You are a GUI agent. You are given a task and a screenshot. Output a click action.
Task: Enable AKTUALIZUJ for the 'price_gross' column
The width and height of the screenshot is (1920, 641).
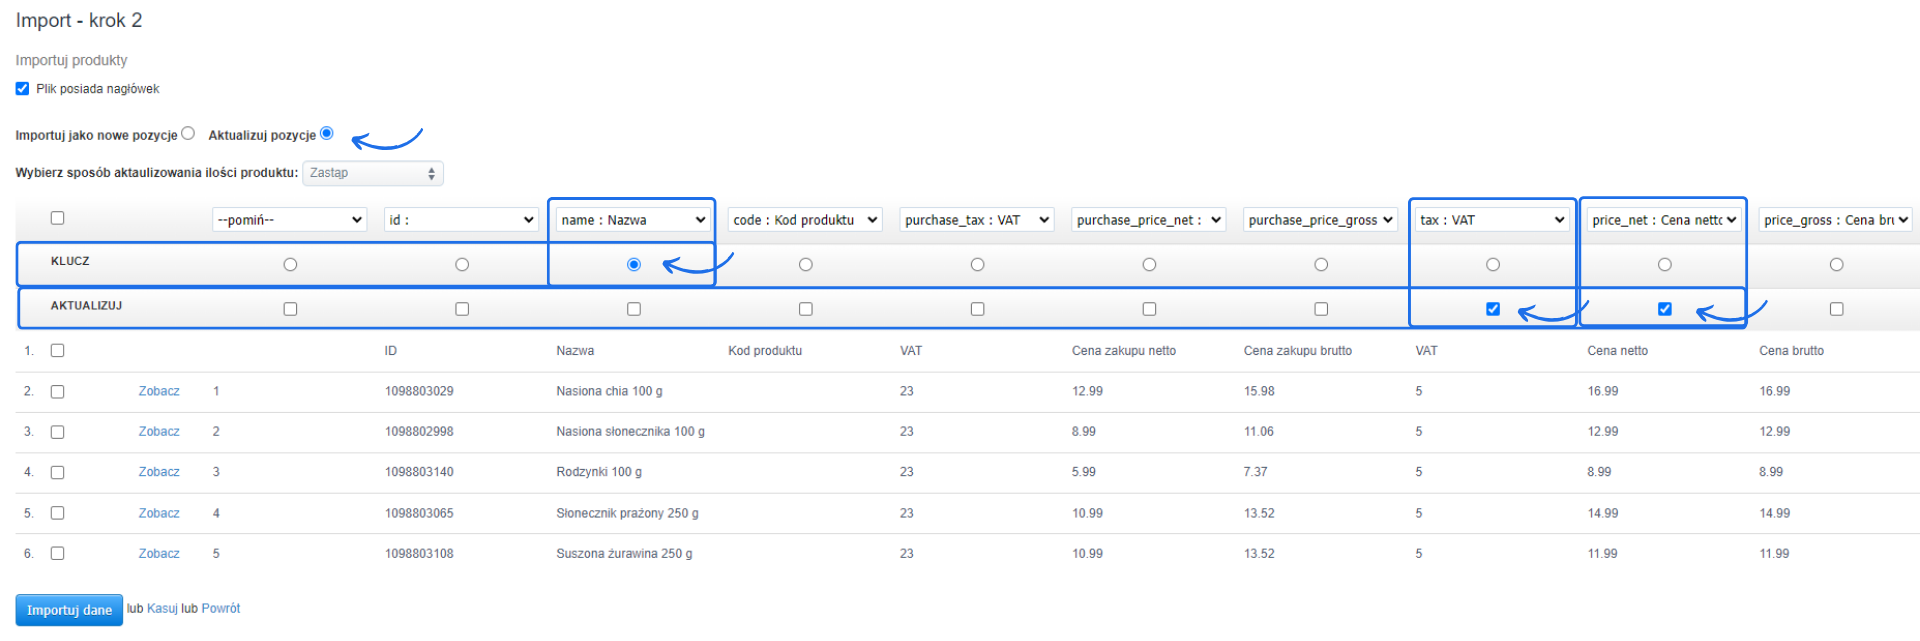pos(1836,309)
